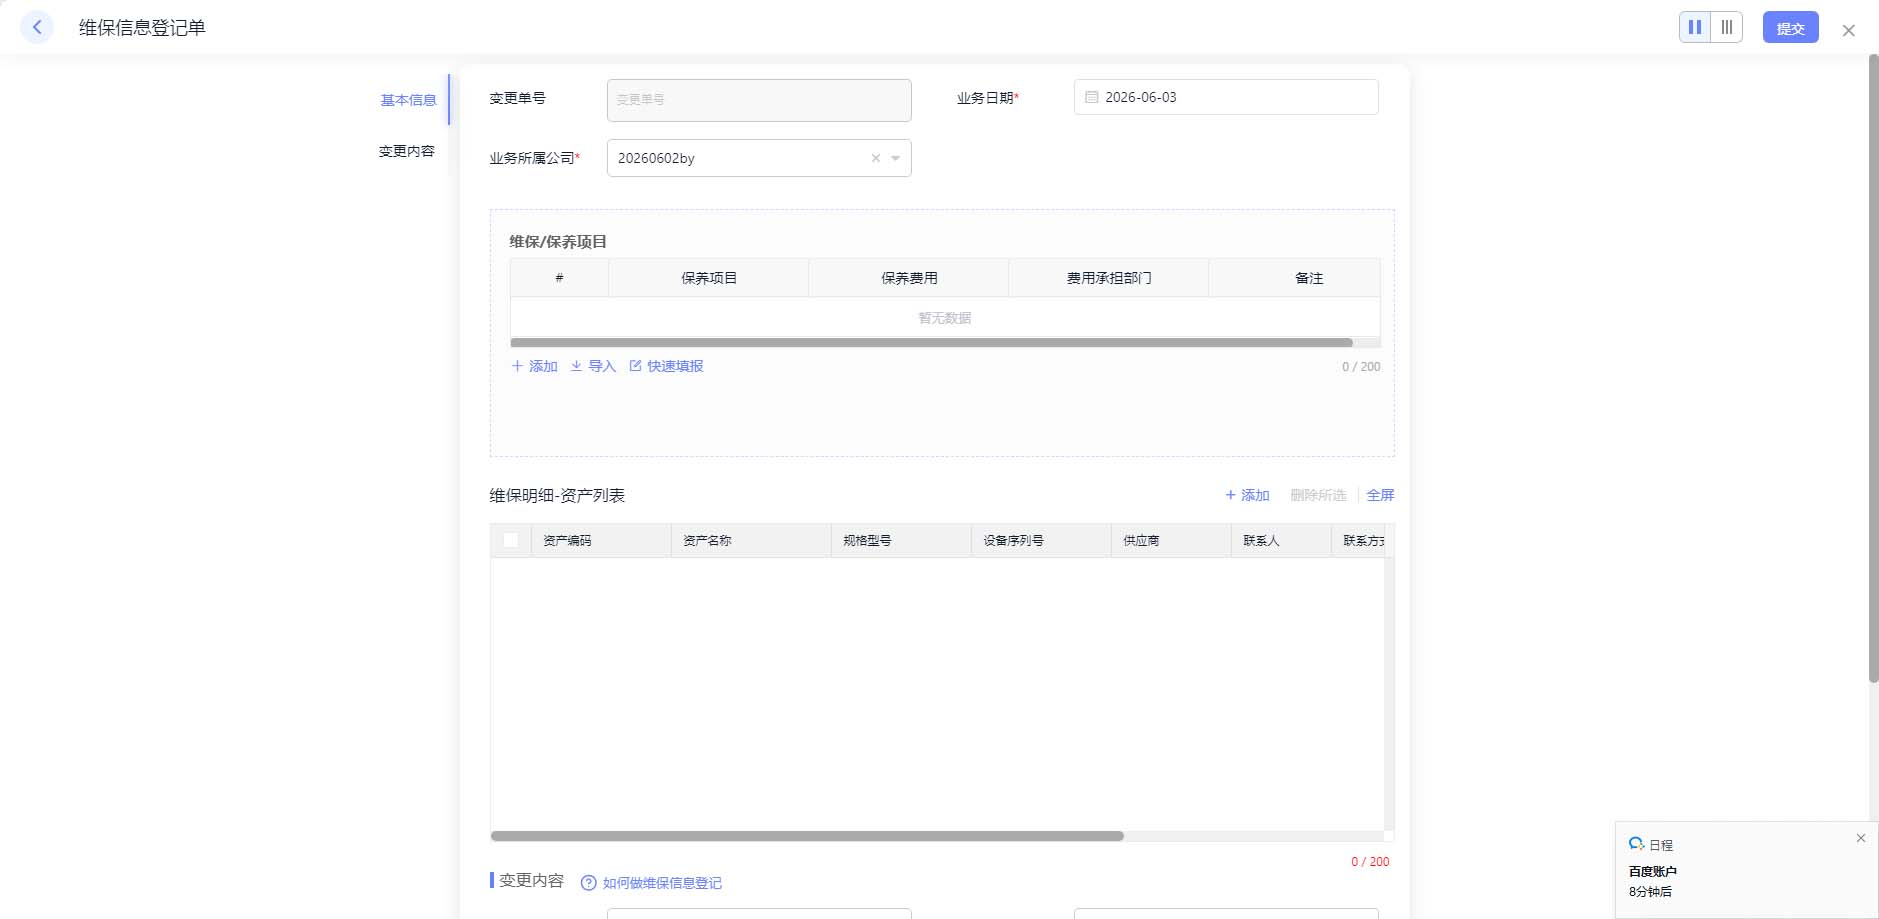Screen dimensions: 1879x919
Task: Add a row to 维保/保养项目 table
Action: (535, 366)
